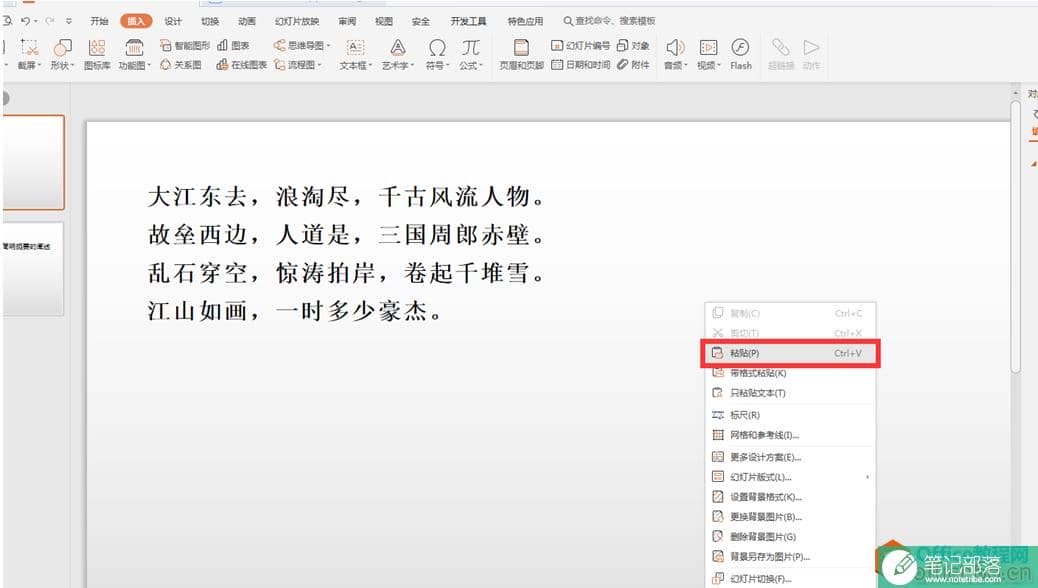Switch to the 插入 tab

pyautogui.click(x=136, y=21)
